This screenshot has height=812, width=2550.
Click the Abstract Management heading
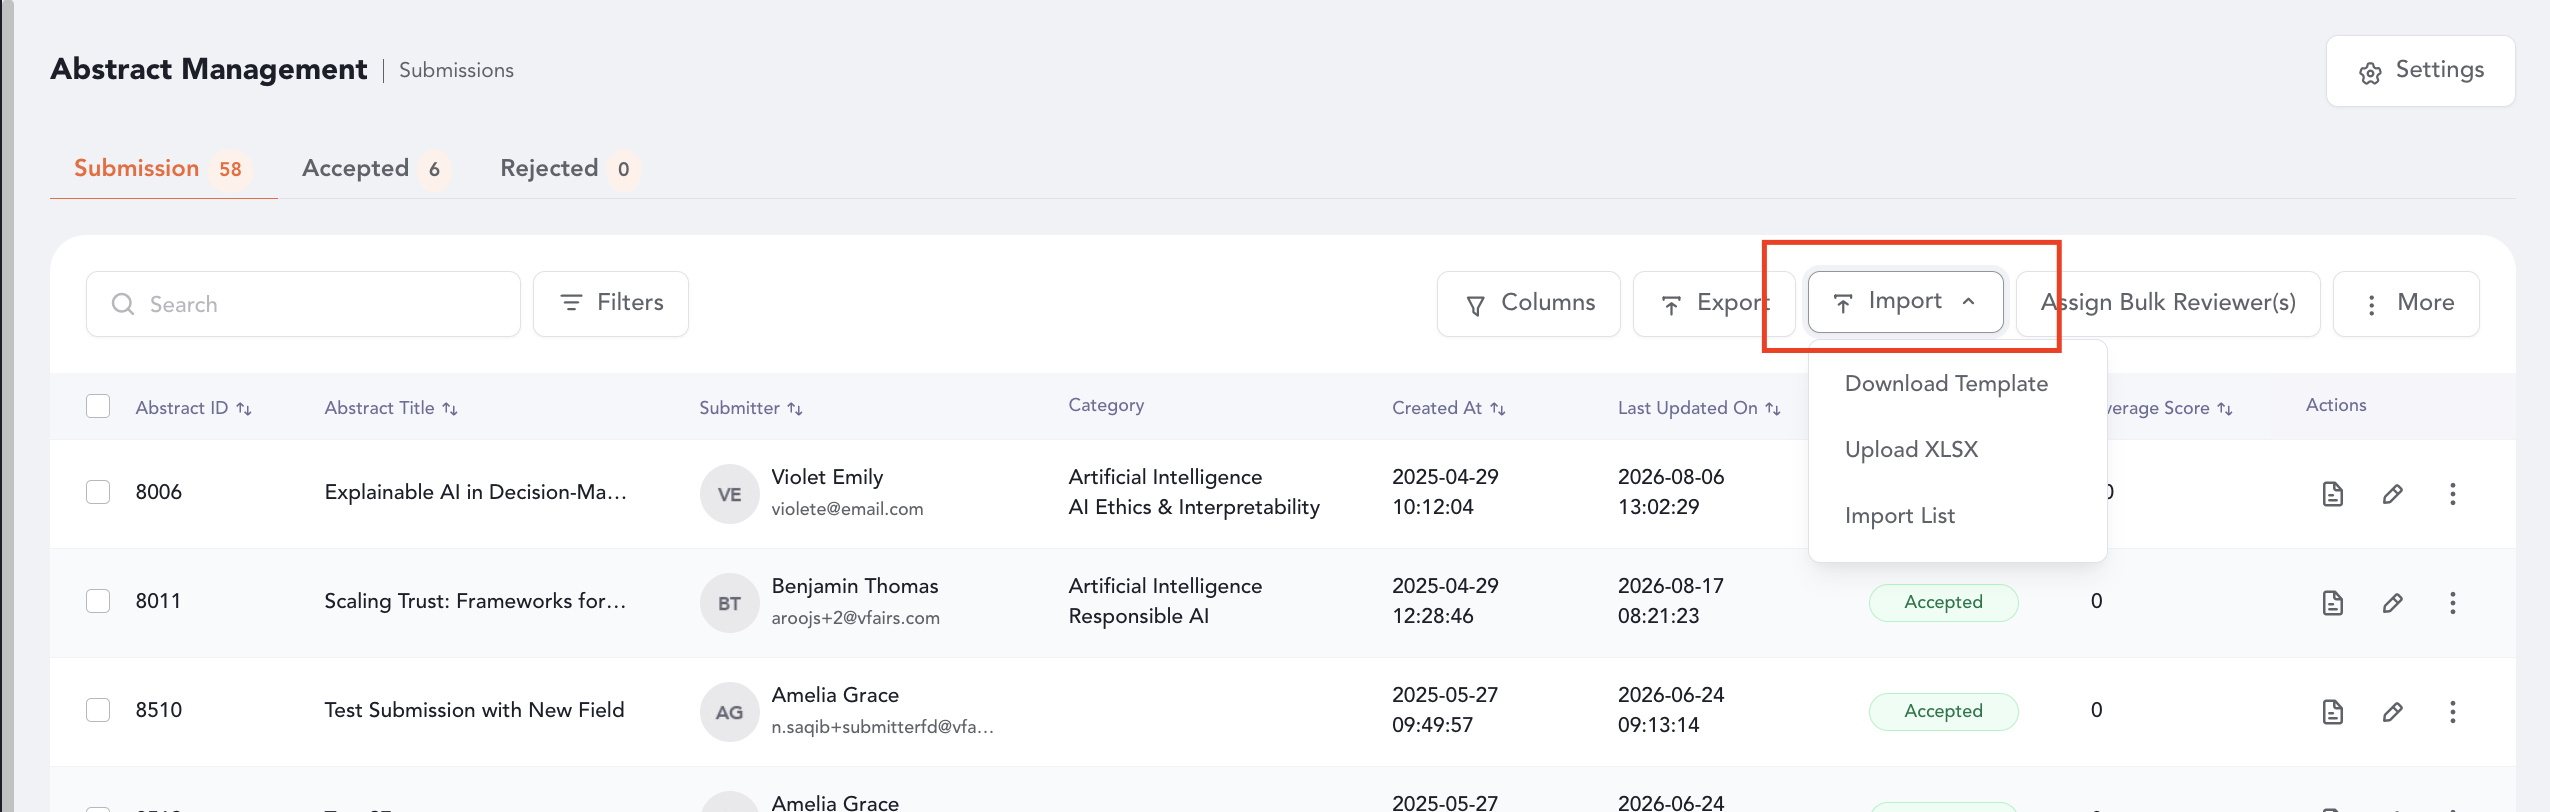[209, 69]
